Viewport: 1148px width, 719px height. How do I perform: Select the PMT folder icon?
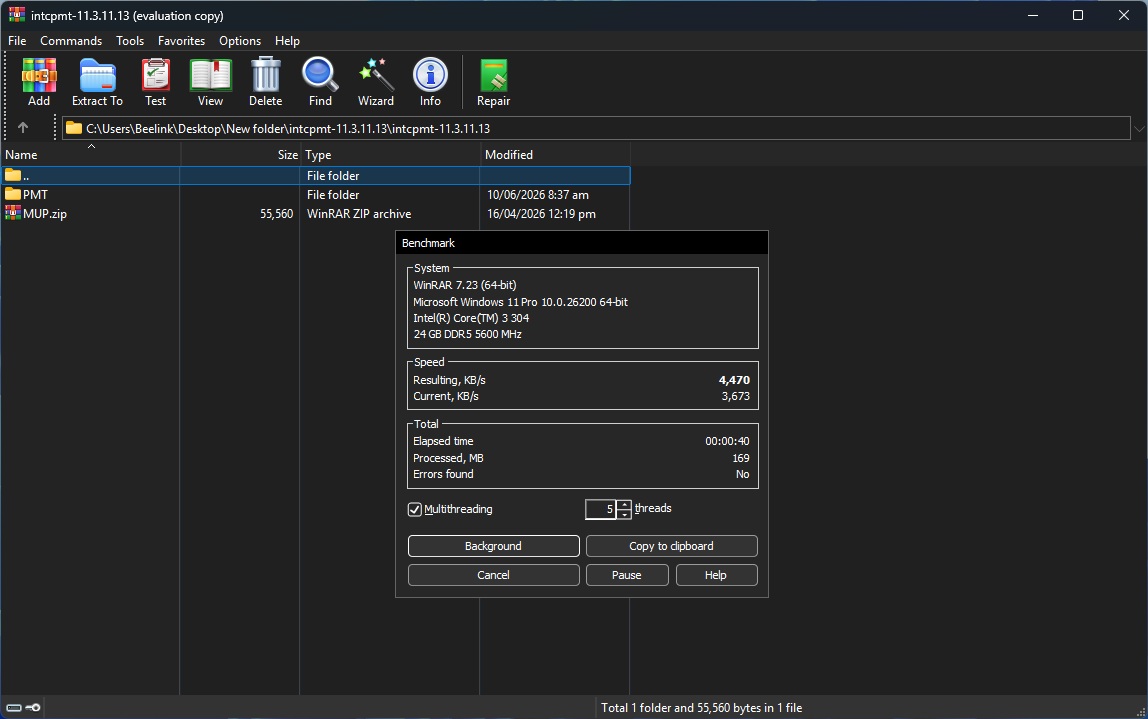click(12, 194)
